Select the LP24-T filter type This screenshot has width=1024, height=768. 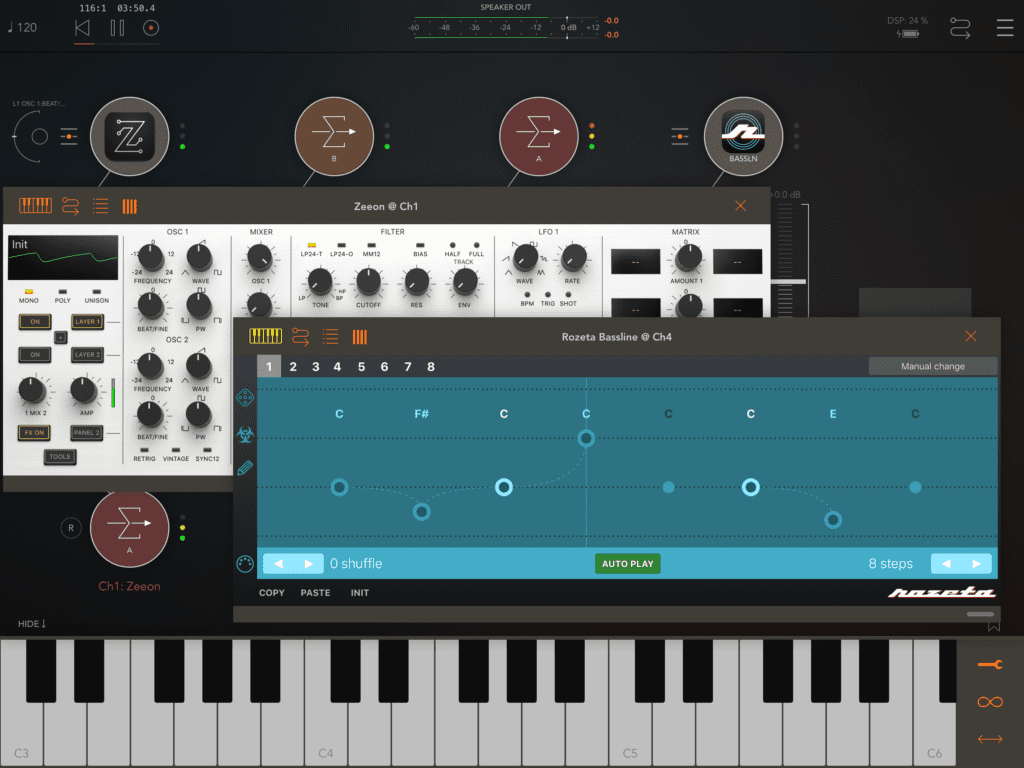(x=312, y=246)
